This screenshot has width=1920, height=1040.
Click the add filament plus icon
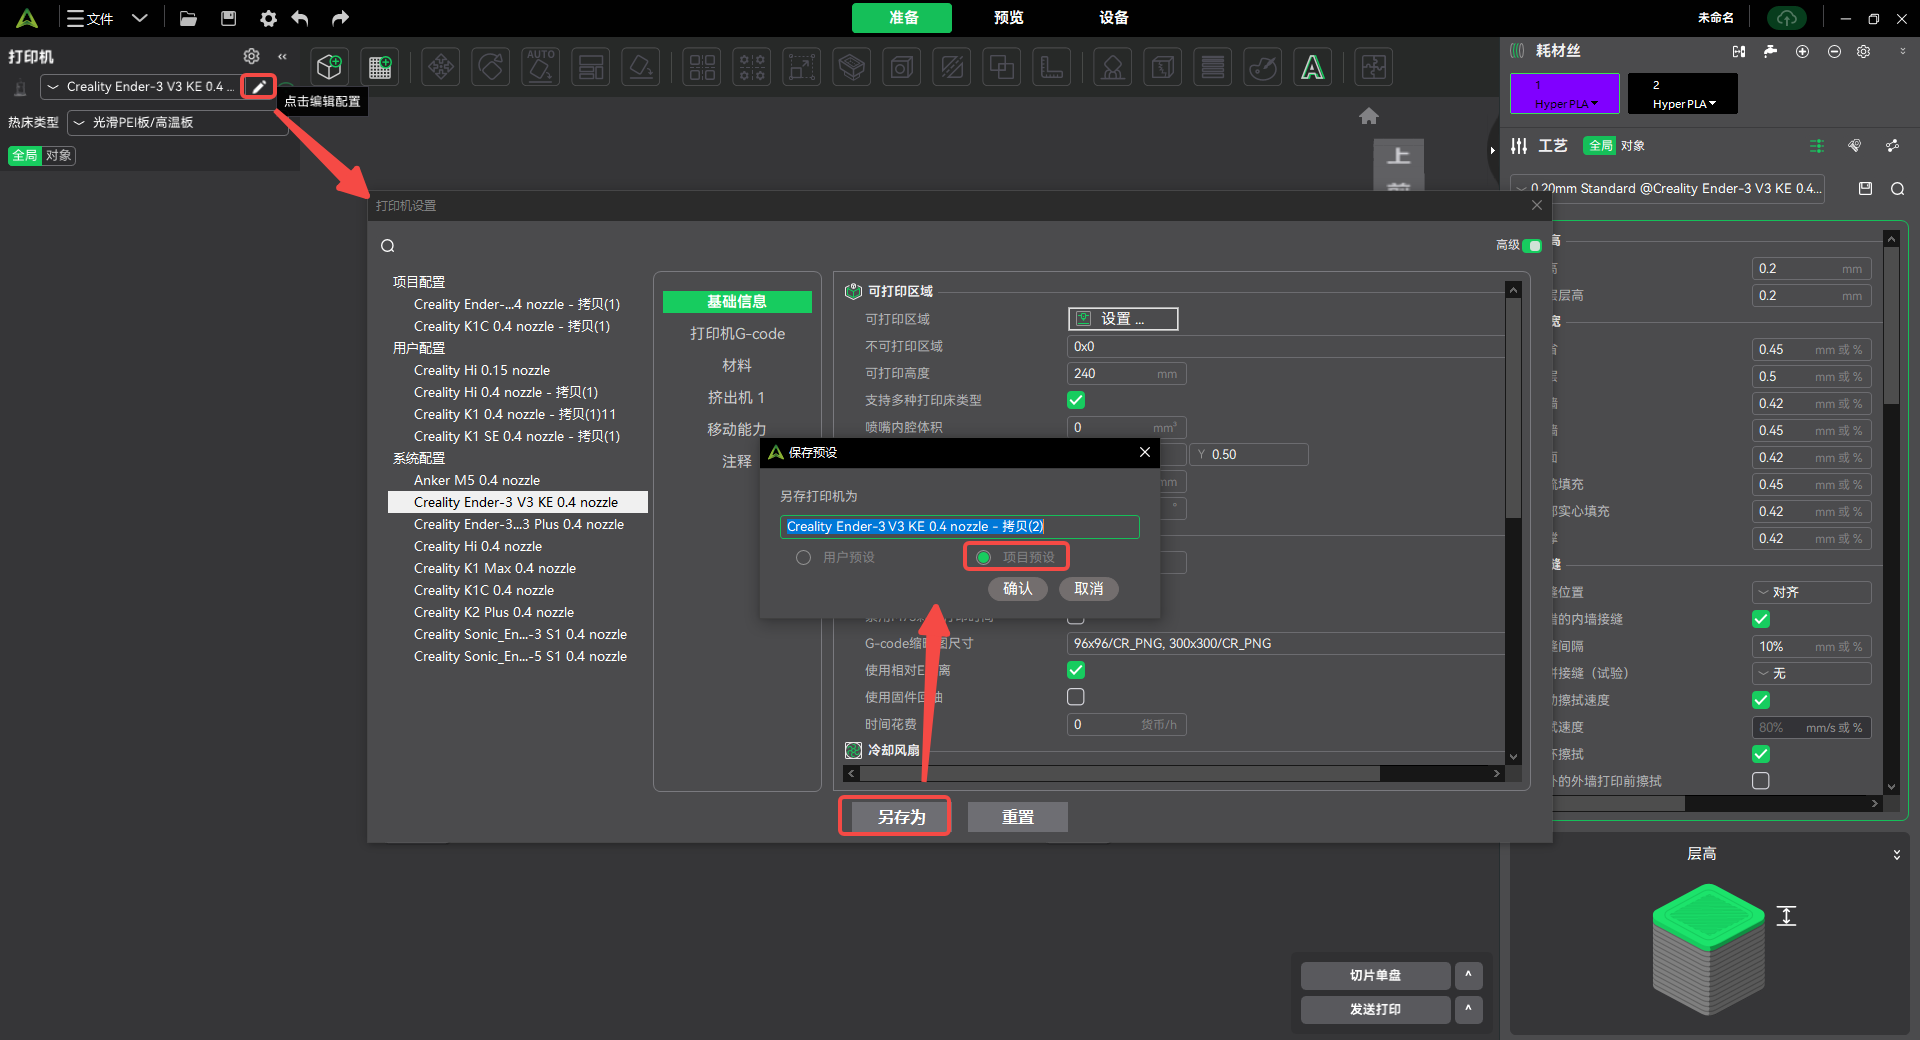pos(1802,51)
